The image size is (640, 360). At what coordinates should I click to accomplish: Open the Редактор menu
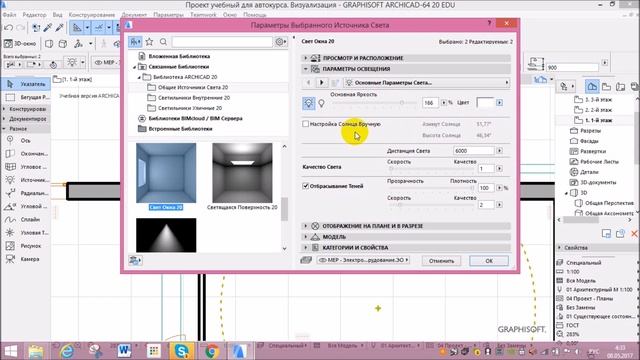34,15
